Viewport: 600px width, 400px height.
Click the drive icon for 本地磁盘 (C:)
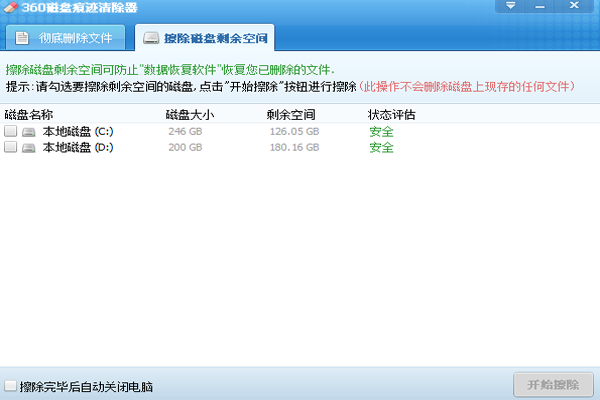point(29,132)
